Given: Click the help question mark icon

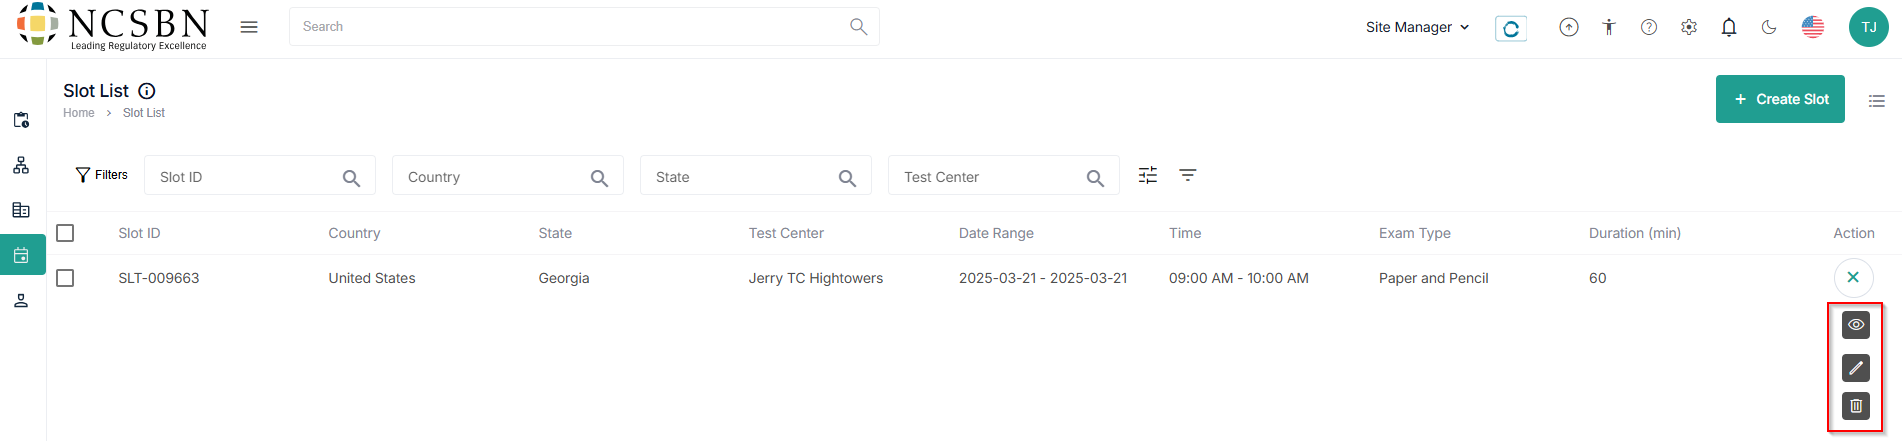Looking at the screenshot, I should pyautogui.click(x=1649, y=28).
